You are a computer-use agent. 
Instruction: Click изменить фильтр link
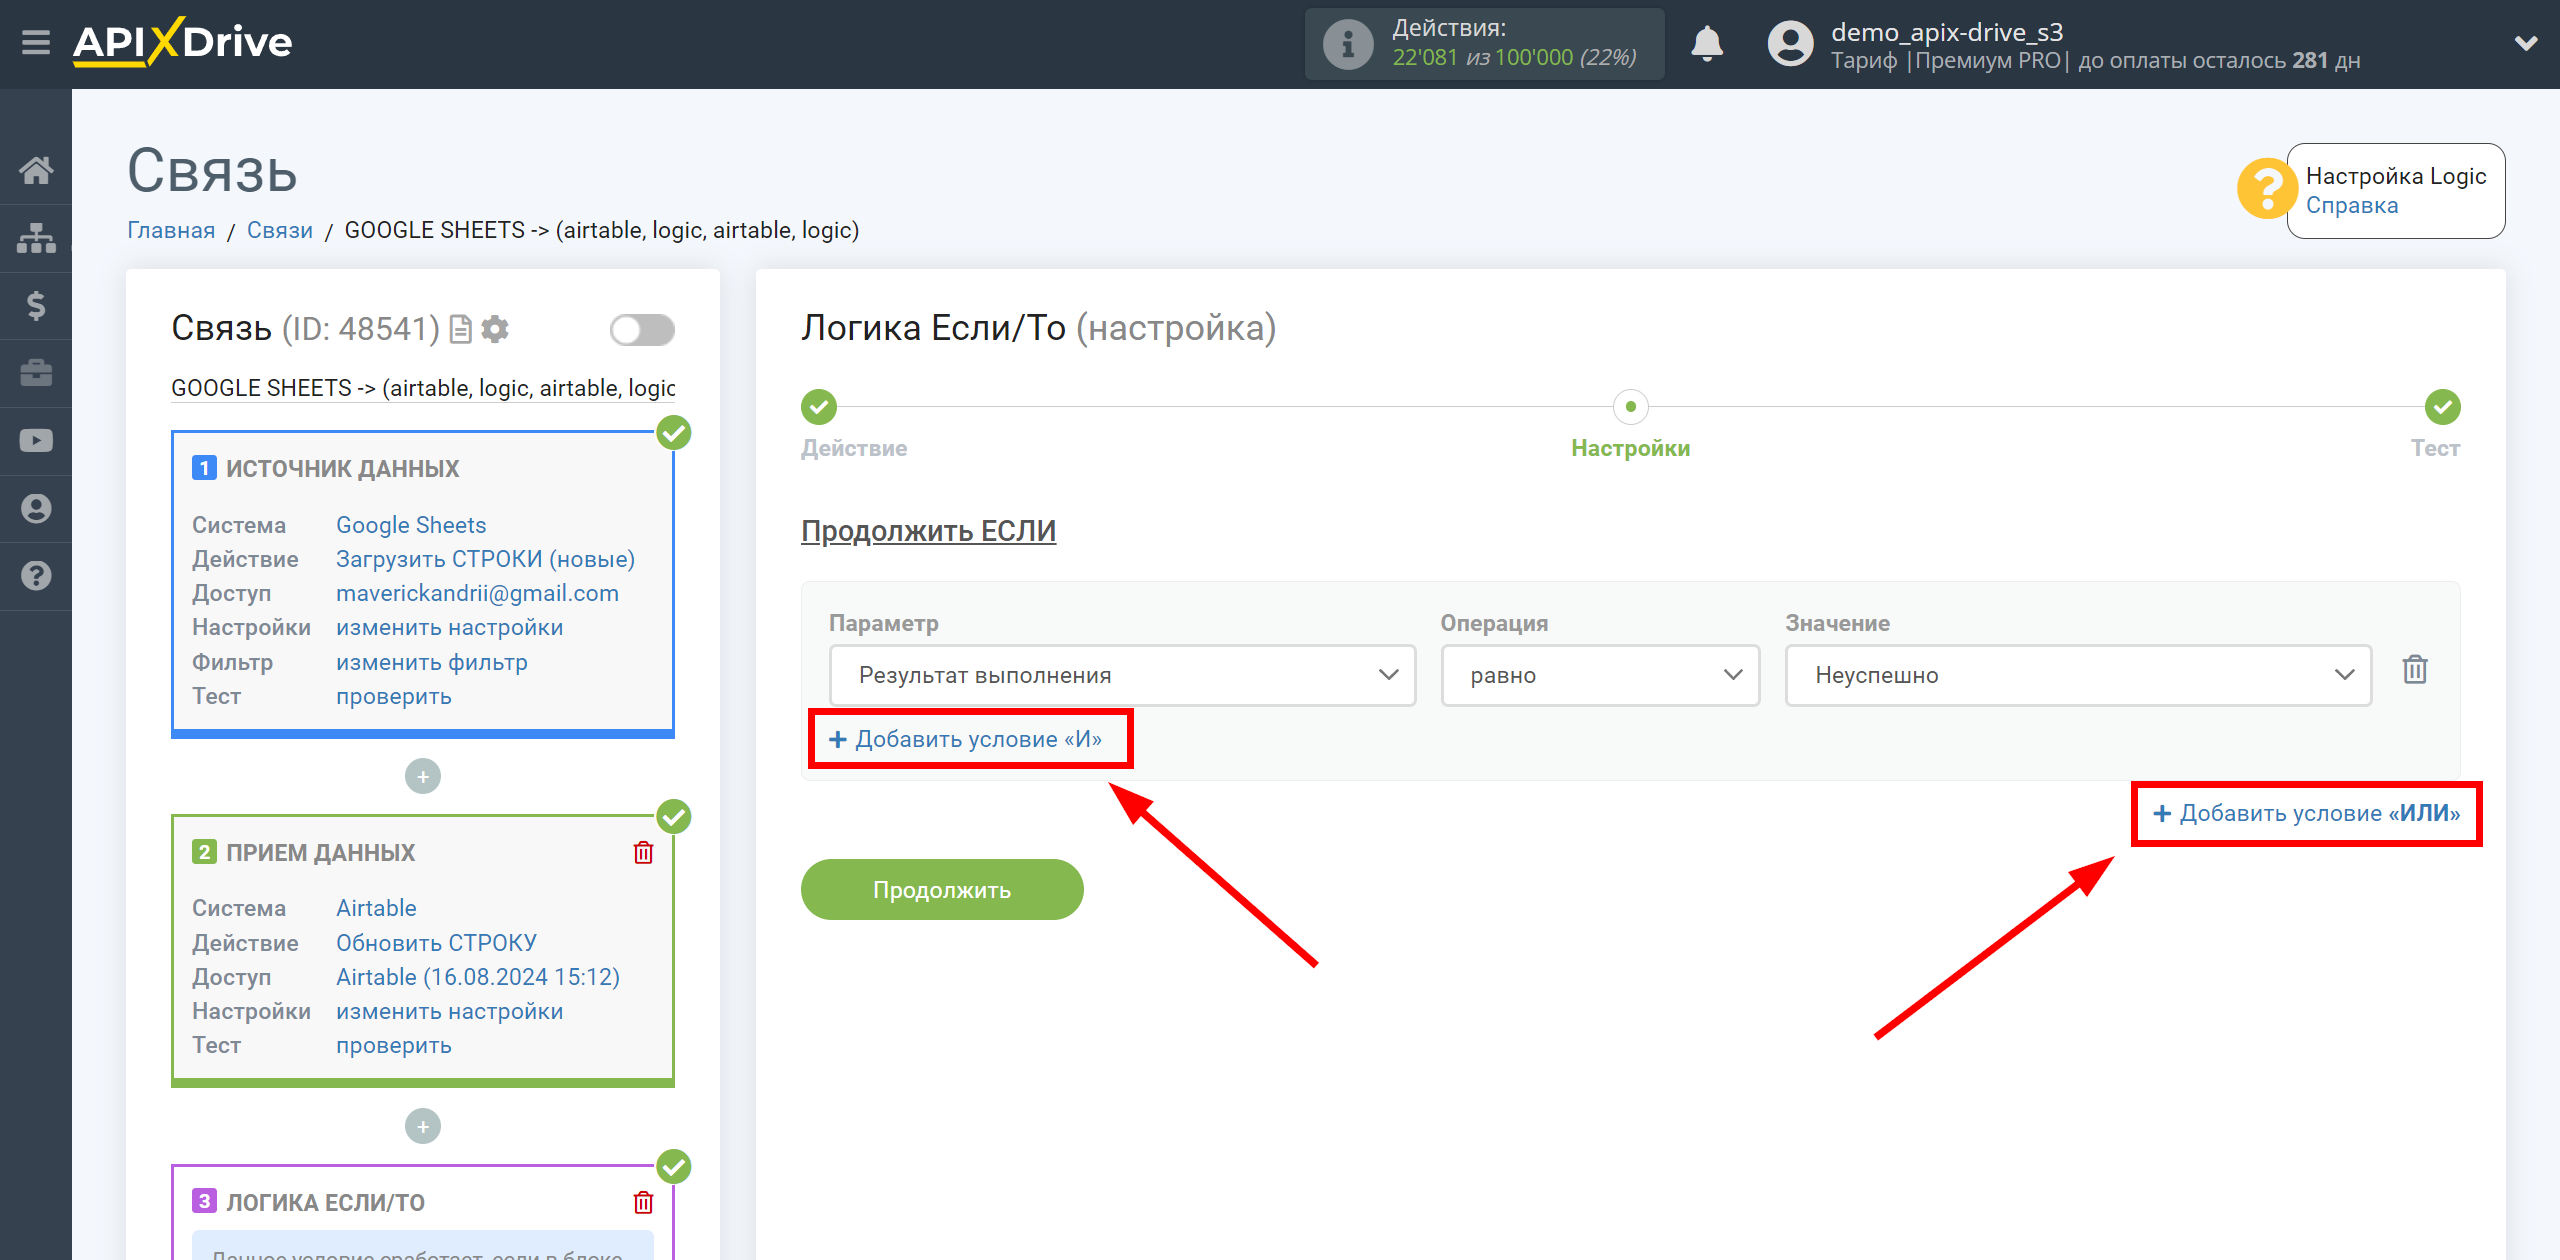(431, 662)
